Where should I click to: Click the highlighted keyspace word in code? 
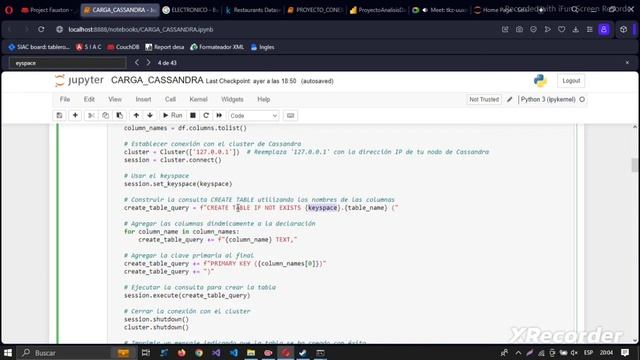pyautogui.click(x=322, y=208)
